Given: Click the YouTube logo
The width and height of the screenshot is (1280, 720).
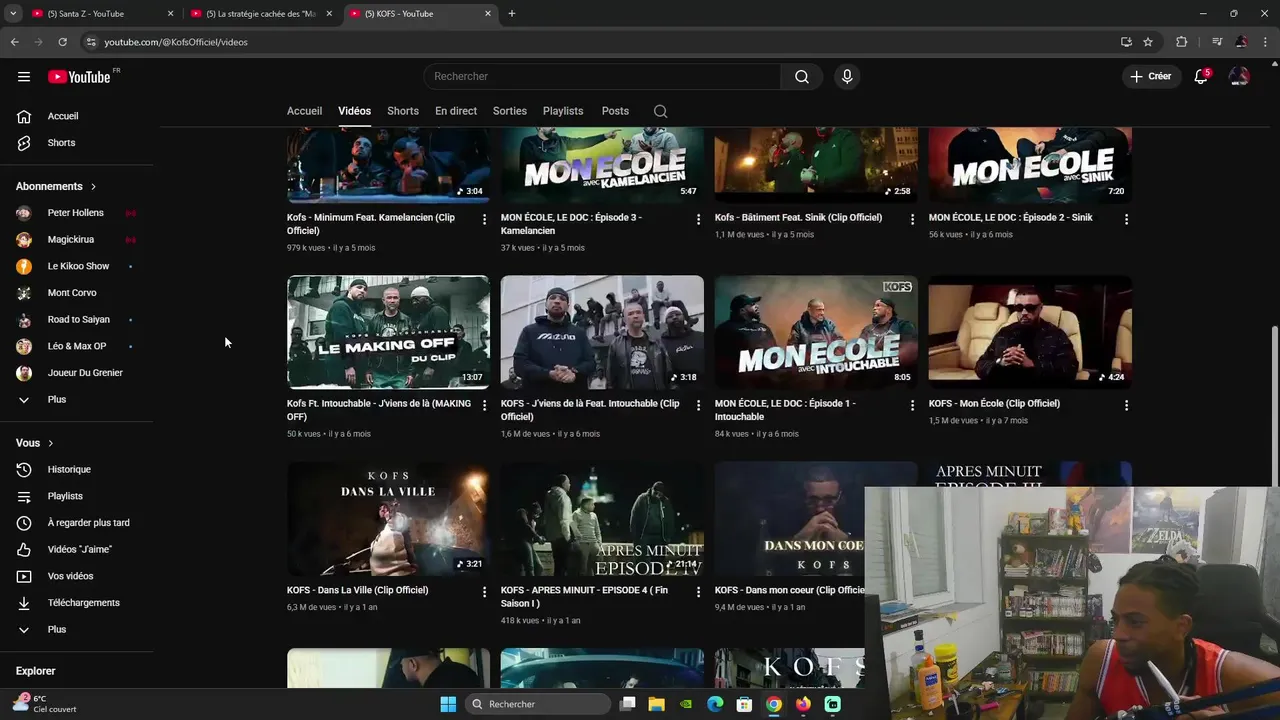Looking at the screenshot, I should click(x=79, y=77).
